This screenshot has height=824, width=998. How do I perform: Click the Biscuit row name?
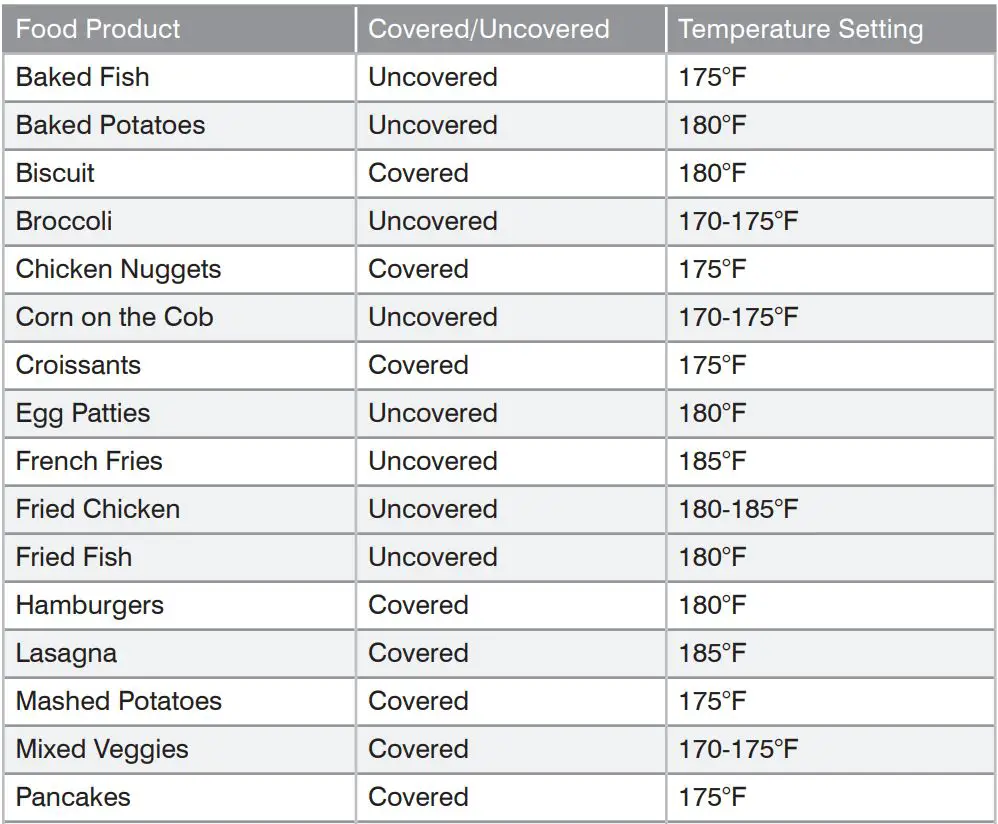(x=55, y=173)
